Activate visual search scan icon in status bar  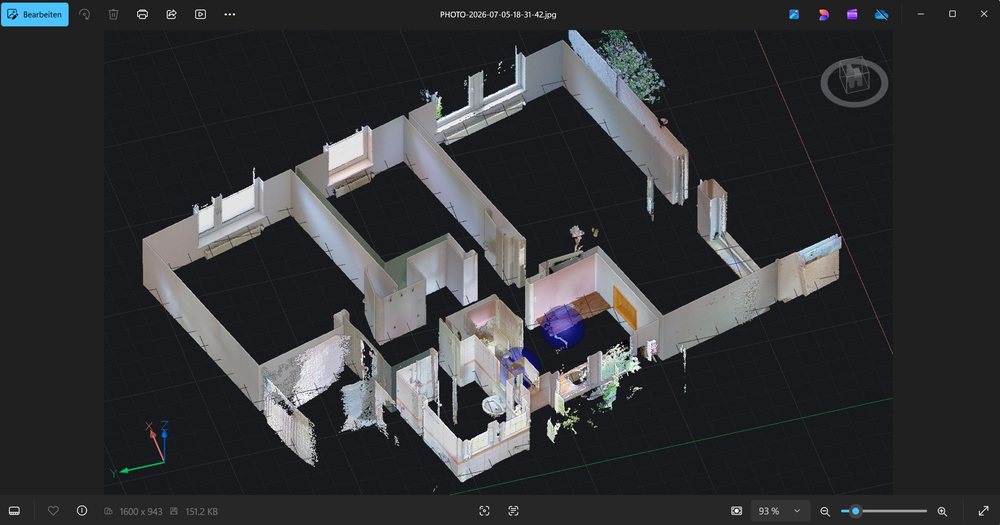click(484, 511)
